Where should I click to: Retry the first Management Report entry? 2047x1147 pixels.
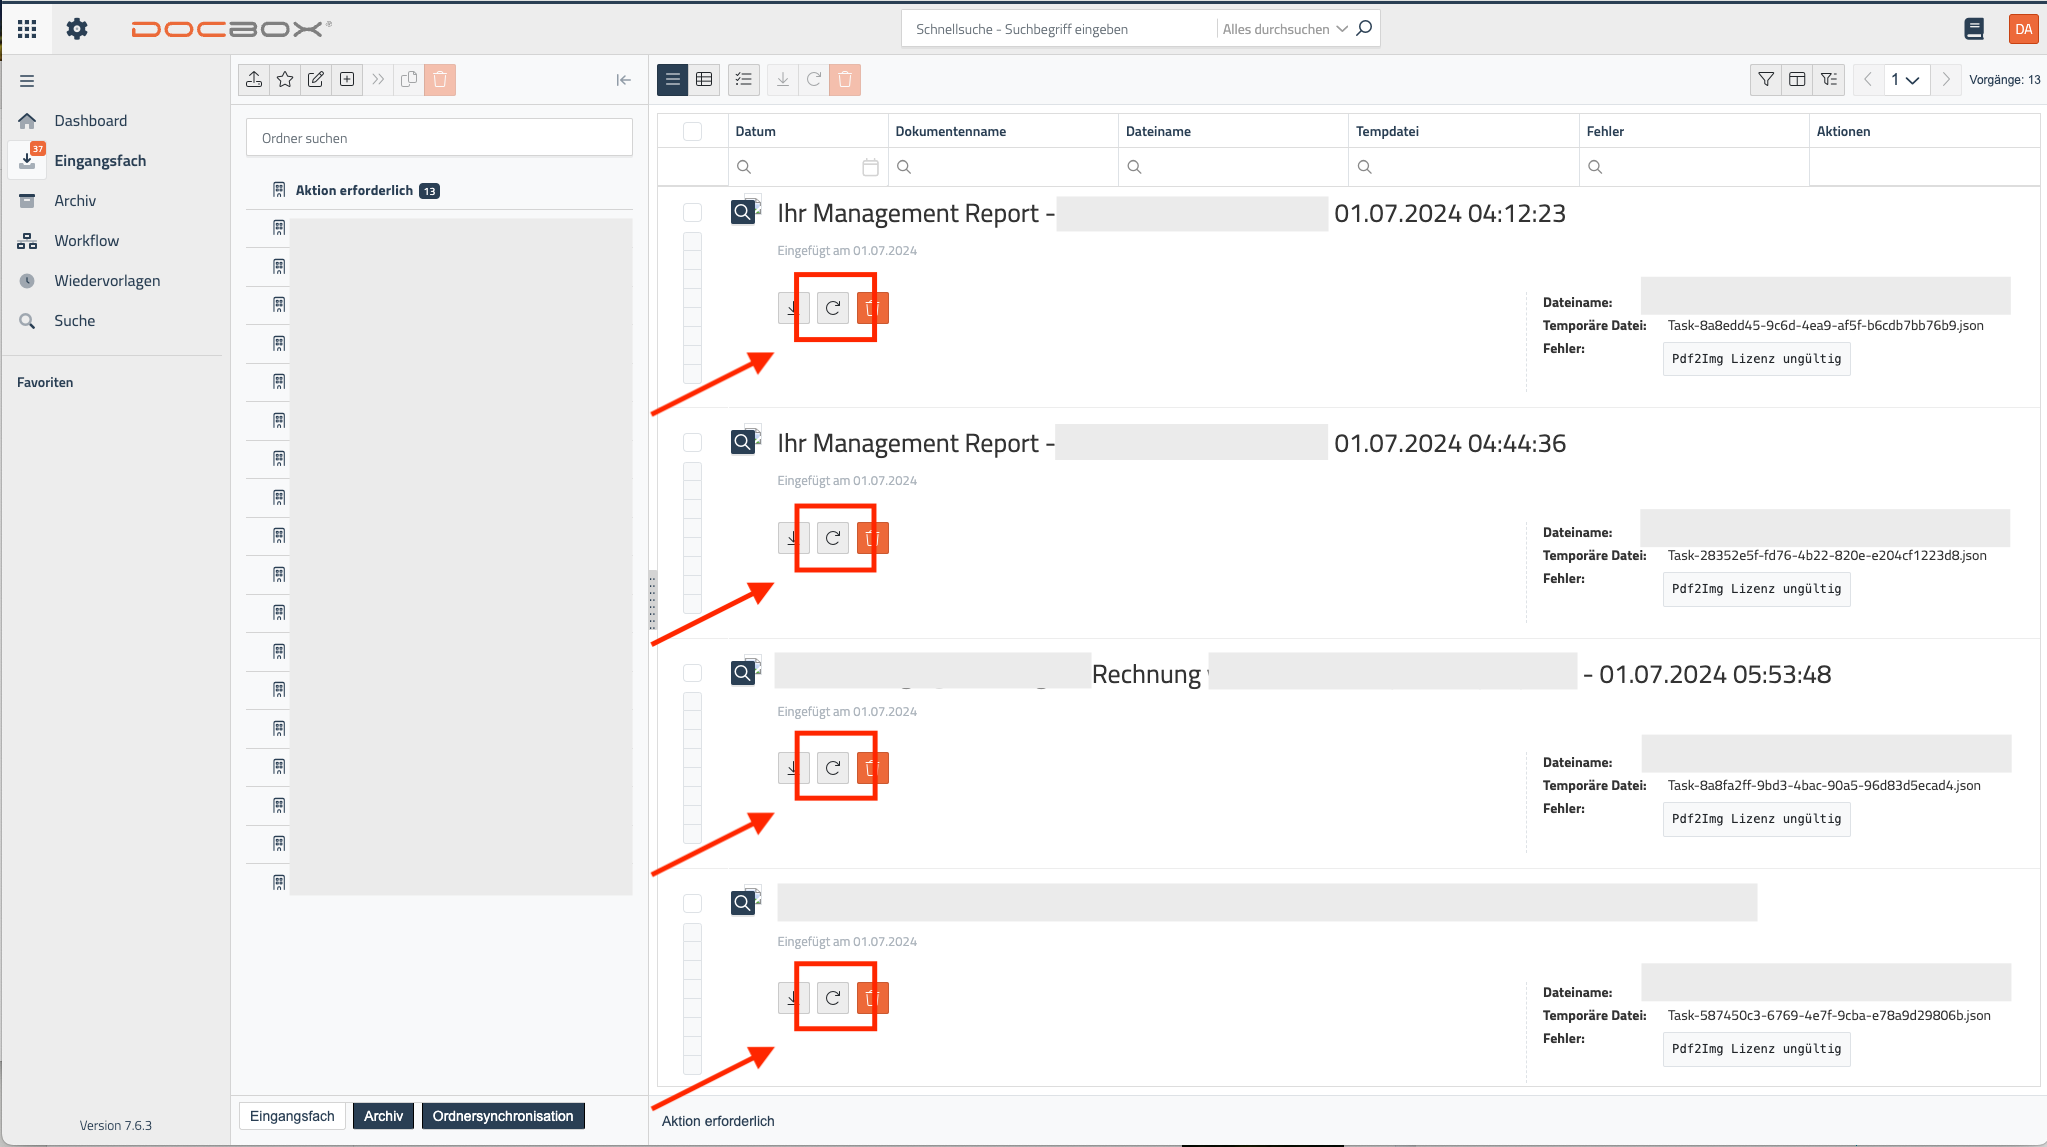pyautogui.click(x=832, y=308)
